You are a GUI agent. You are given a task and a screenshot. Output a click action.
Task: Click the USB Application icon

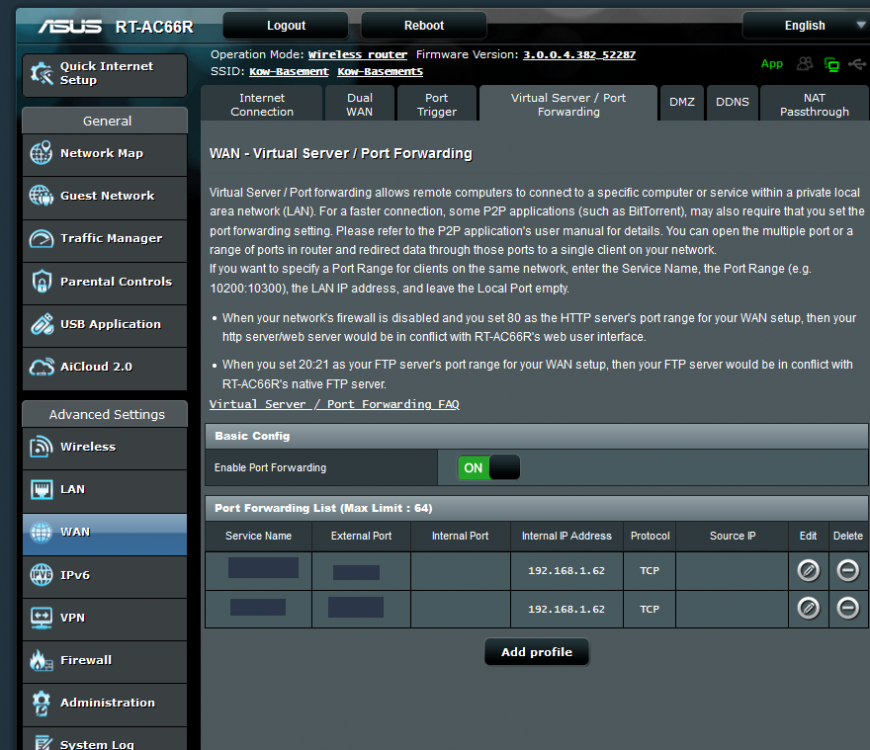pyautogui.click(x=42, y=324)
